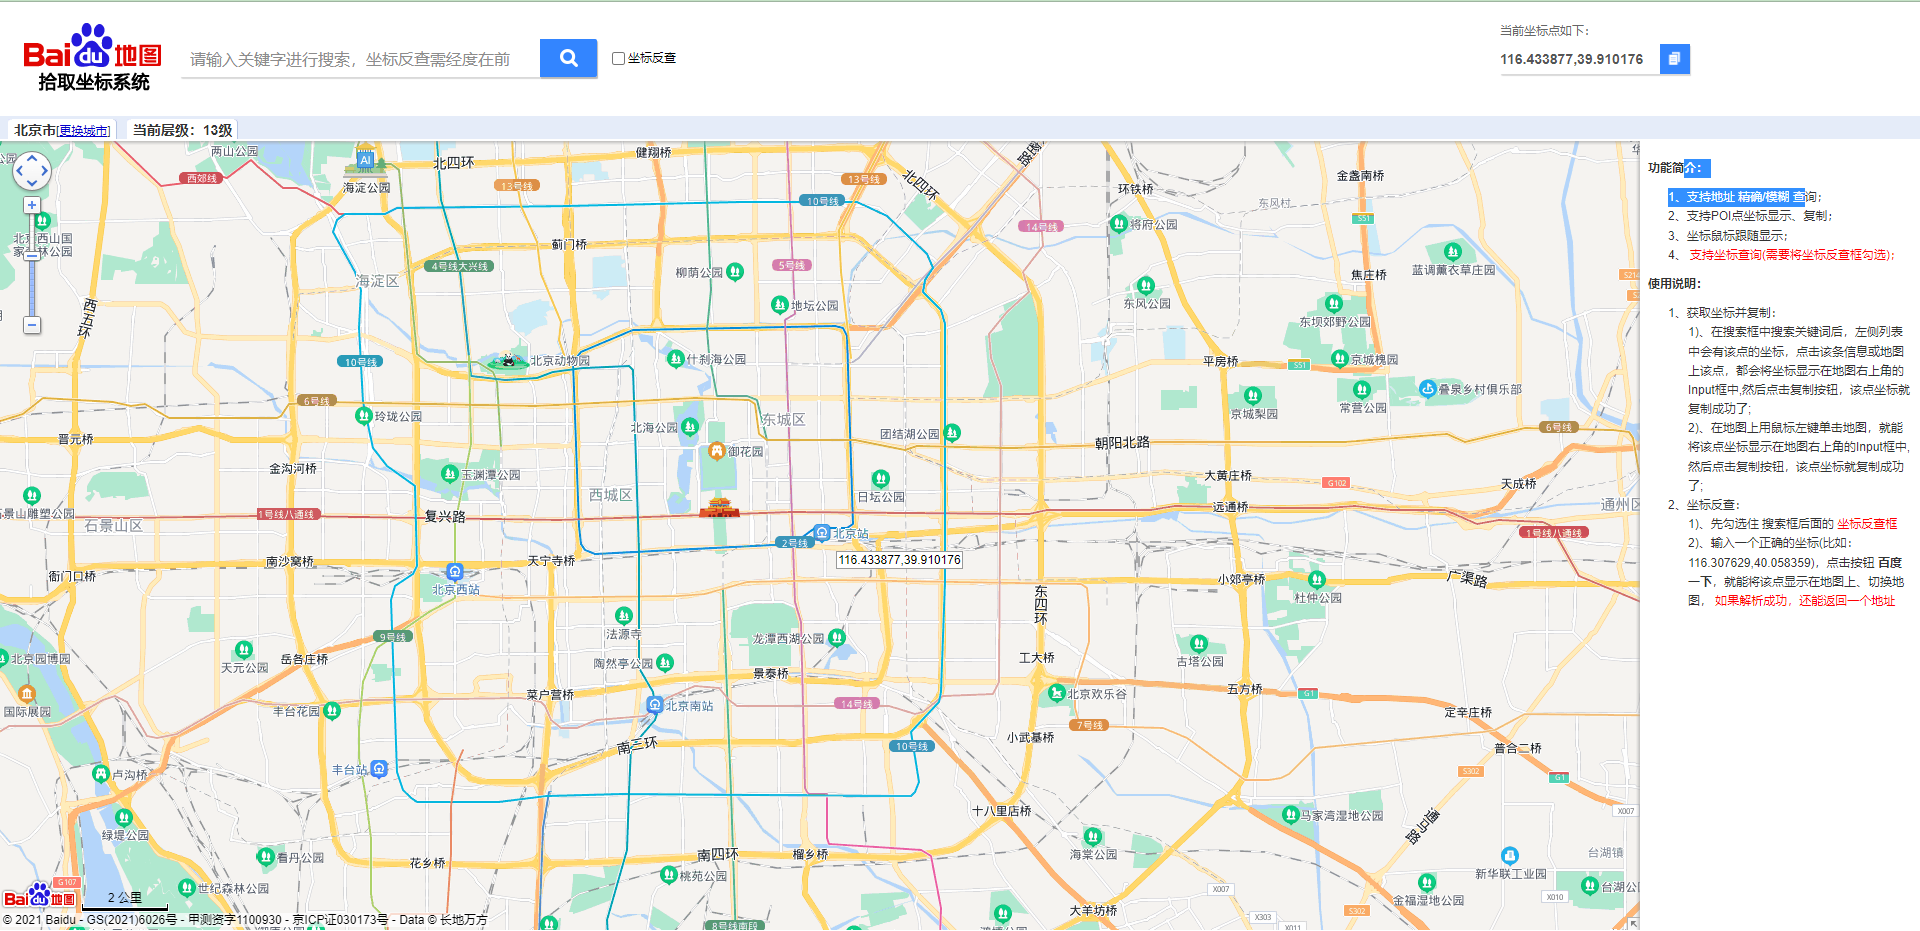1920x931 pixels.
Task: Pan the map left with the left arrow
Action: (18, 171)
